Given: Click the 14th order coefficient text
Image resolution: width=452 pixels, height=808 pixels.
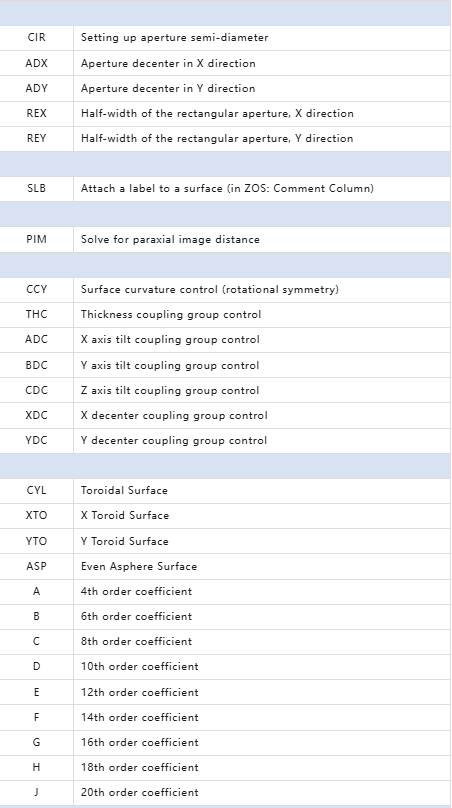Looking at the screenshot, I should tap(139, 717).
